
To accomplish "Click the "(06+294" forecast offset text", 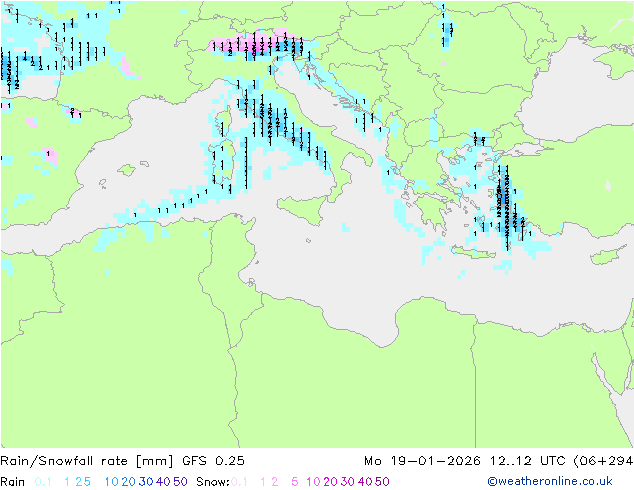I will point(603,461).
